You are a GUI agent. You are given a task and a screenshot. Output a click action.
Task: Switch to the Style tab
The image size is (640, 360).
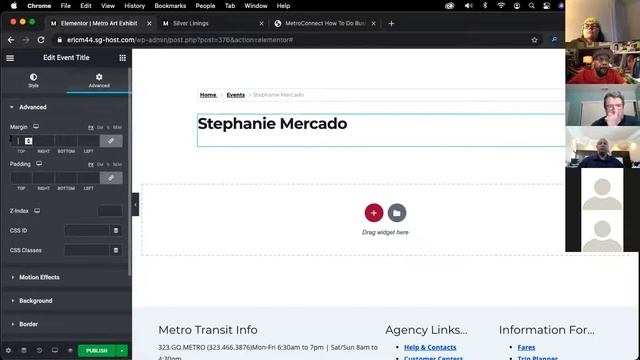pyautogui.click(x=33, y=80)
